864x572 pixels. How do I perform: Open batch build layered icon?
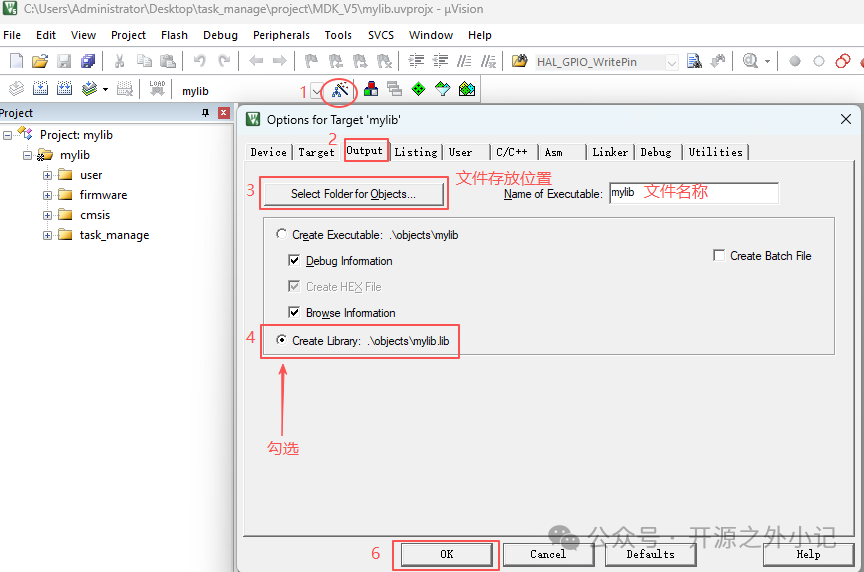point(89,89)
